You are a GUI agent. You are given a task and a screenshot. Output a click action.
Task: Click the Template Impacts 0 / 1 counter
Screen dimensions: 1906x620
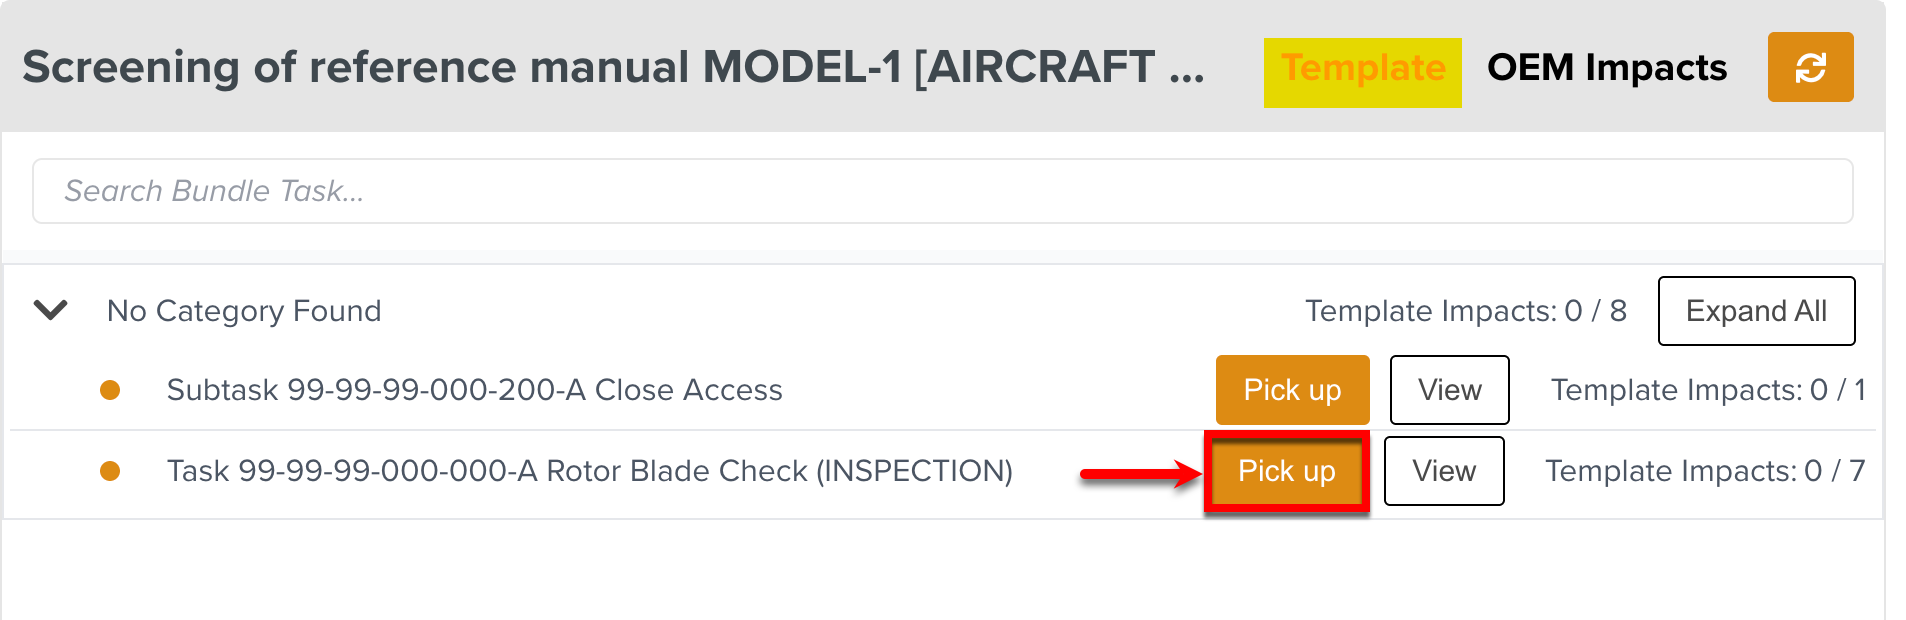(x=1707, y=390)
